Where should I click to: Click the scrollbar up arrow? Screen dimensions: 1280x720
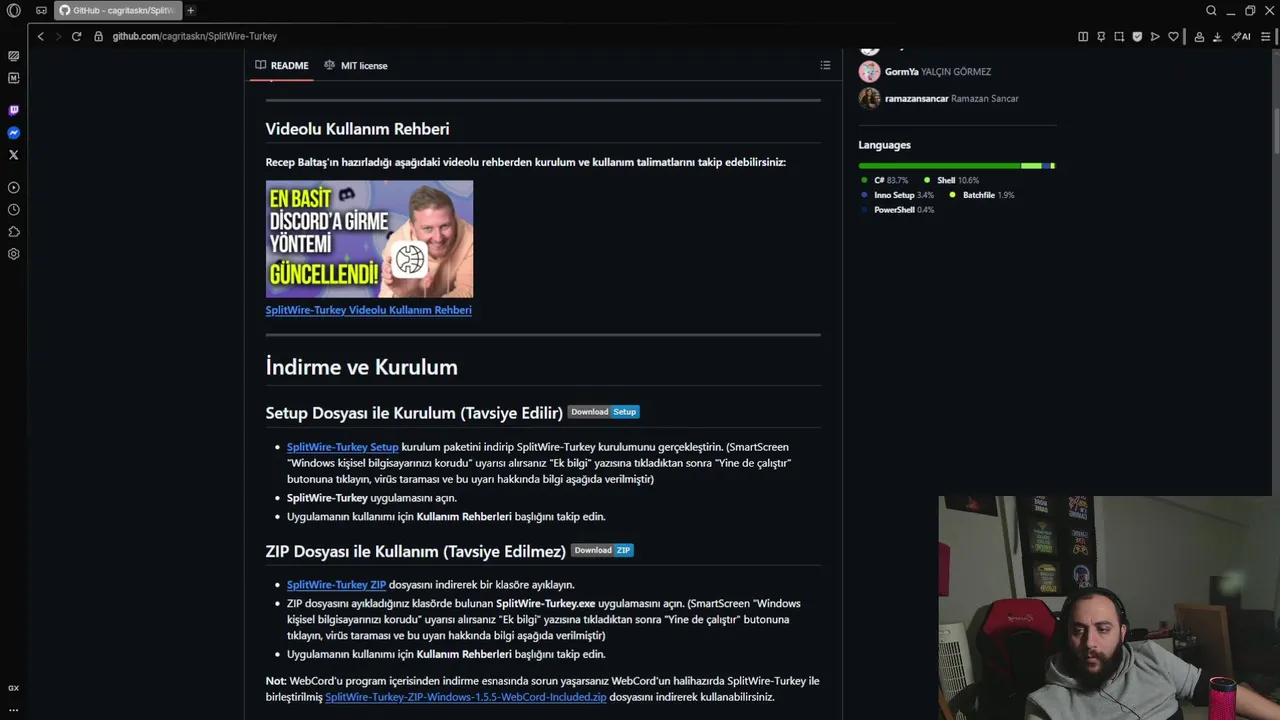[x=1275, y=53]
